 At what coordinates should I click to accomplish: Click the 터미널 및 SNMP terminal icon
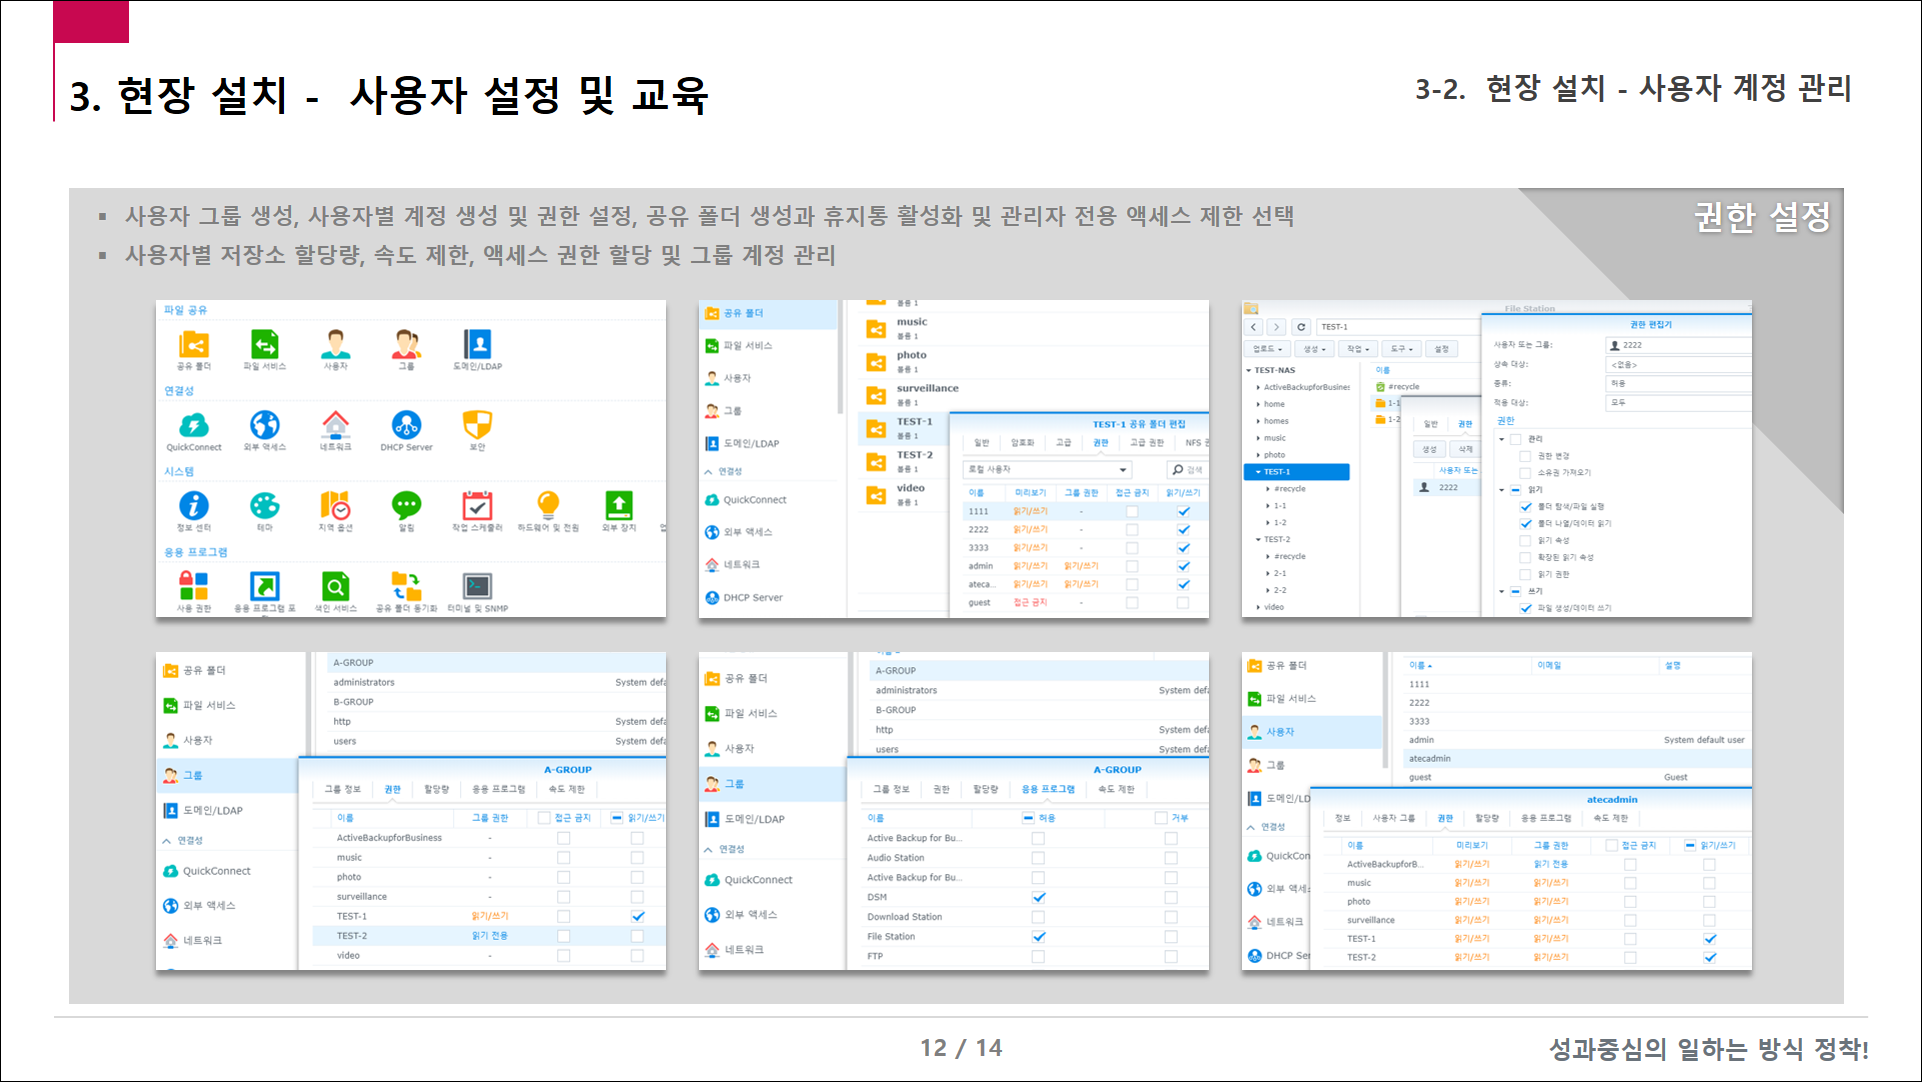coord(477,587)
